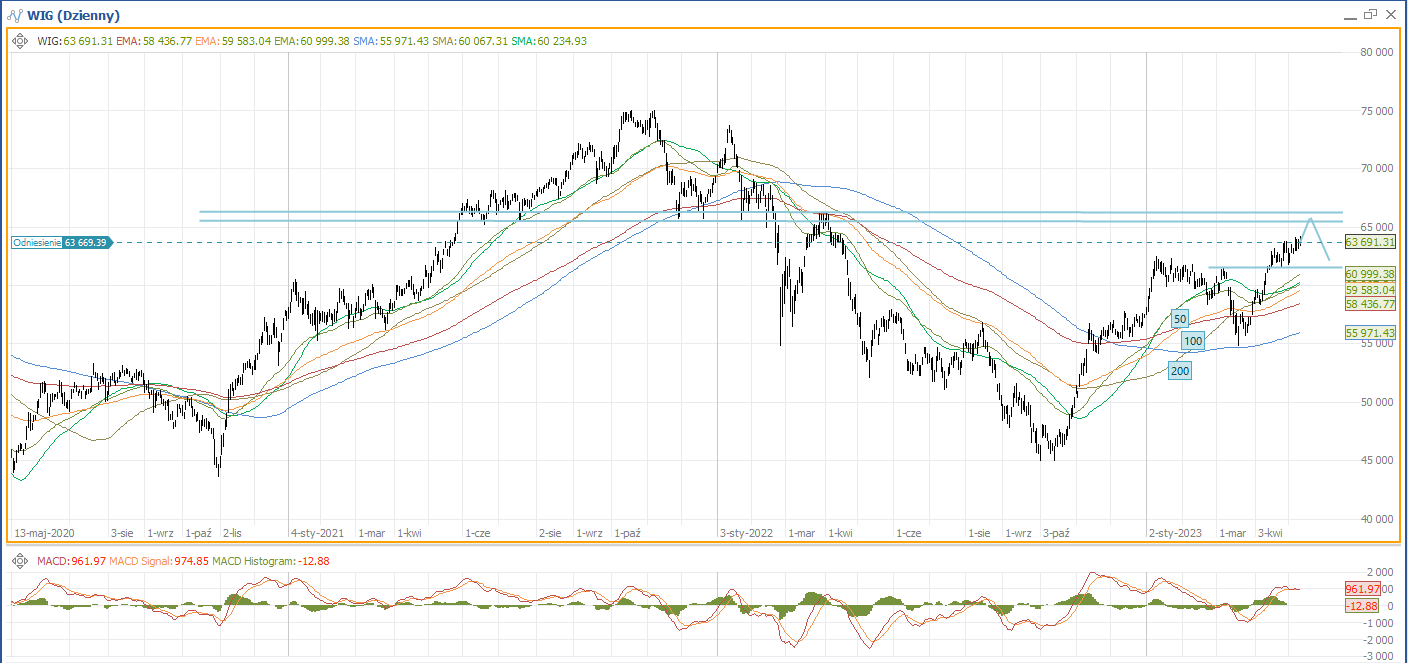Restore down the WIG chart window
1408x663 pixels.
click(x=1369, y=14)
